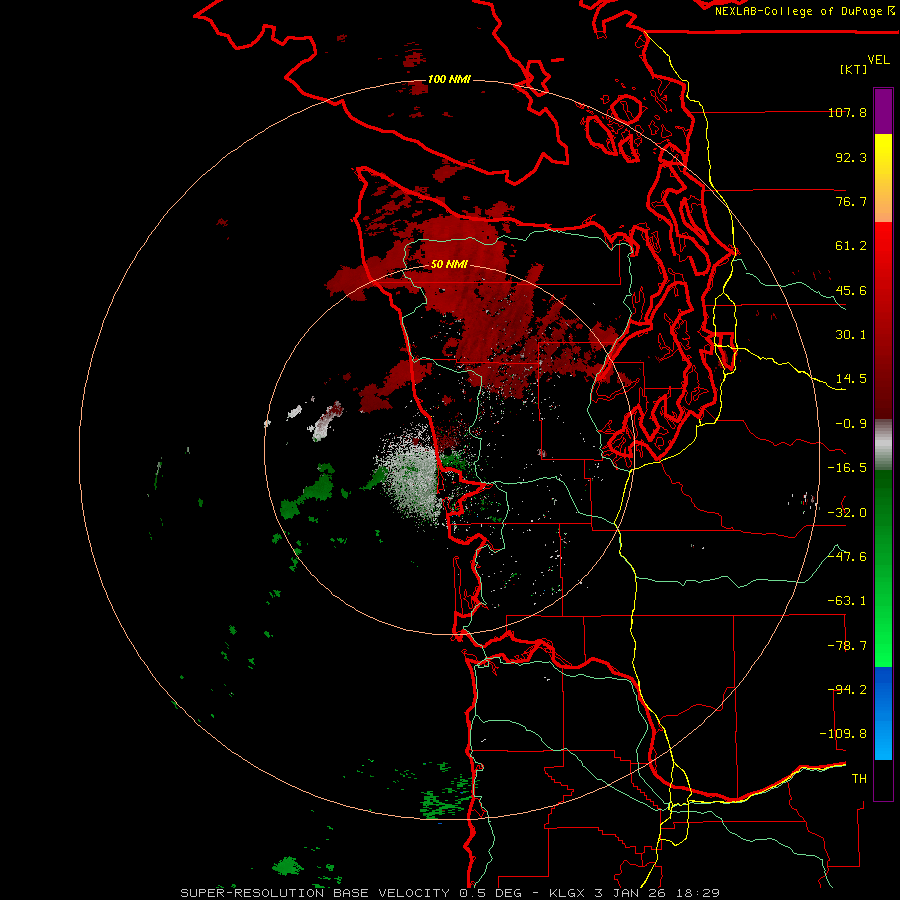The width and height of the screenshot is (900, 900).
Task: Click the 14.5 velocity scale value
Action: click(x=851, y=379)
